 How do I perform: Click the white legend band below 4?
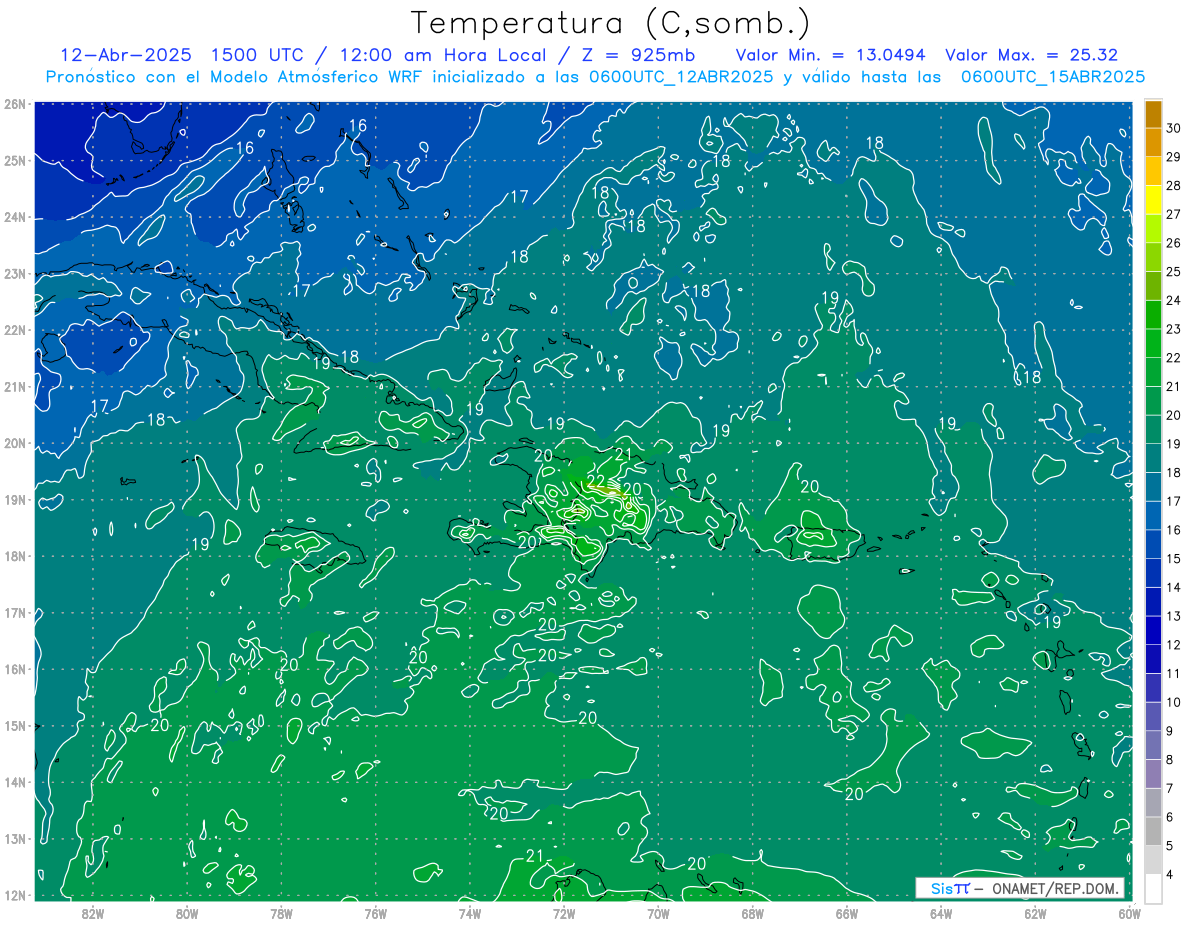pyautogui.click(x=1153, y=888)
